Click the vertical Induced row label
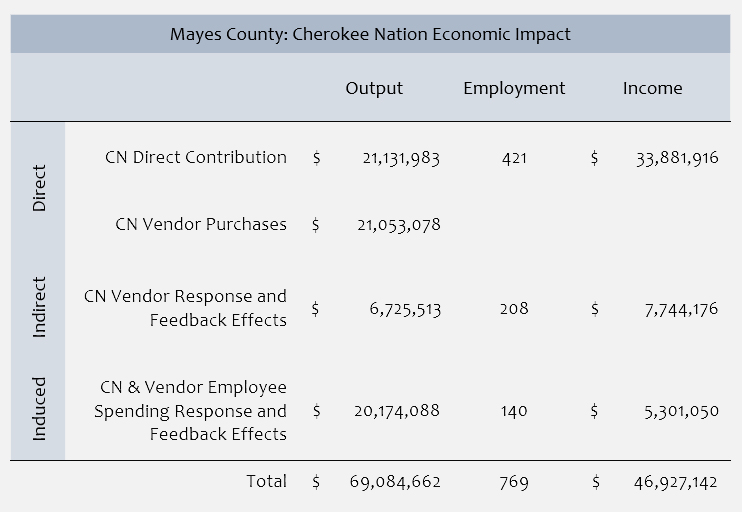The height and width of the screenshot is (512, 742). pos(39,409)
